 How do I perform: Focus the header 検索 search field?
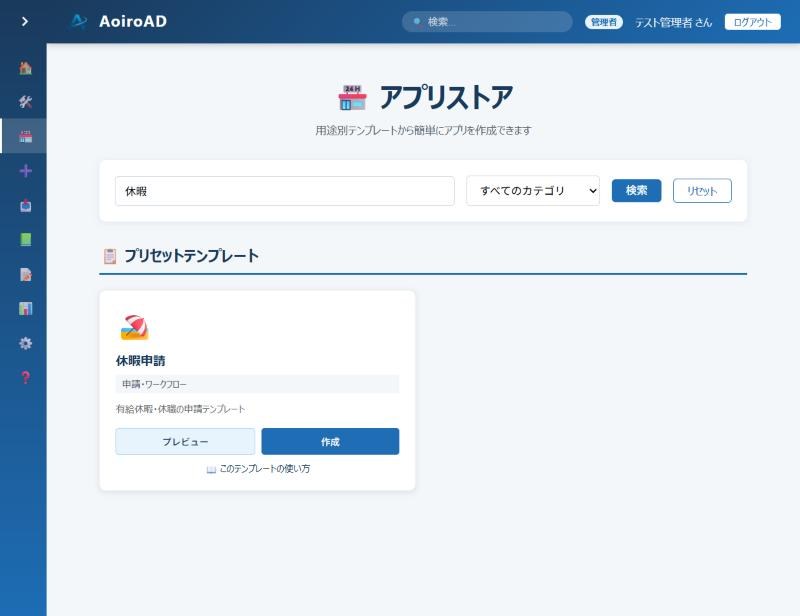(x=487, y=21)
